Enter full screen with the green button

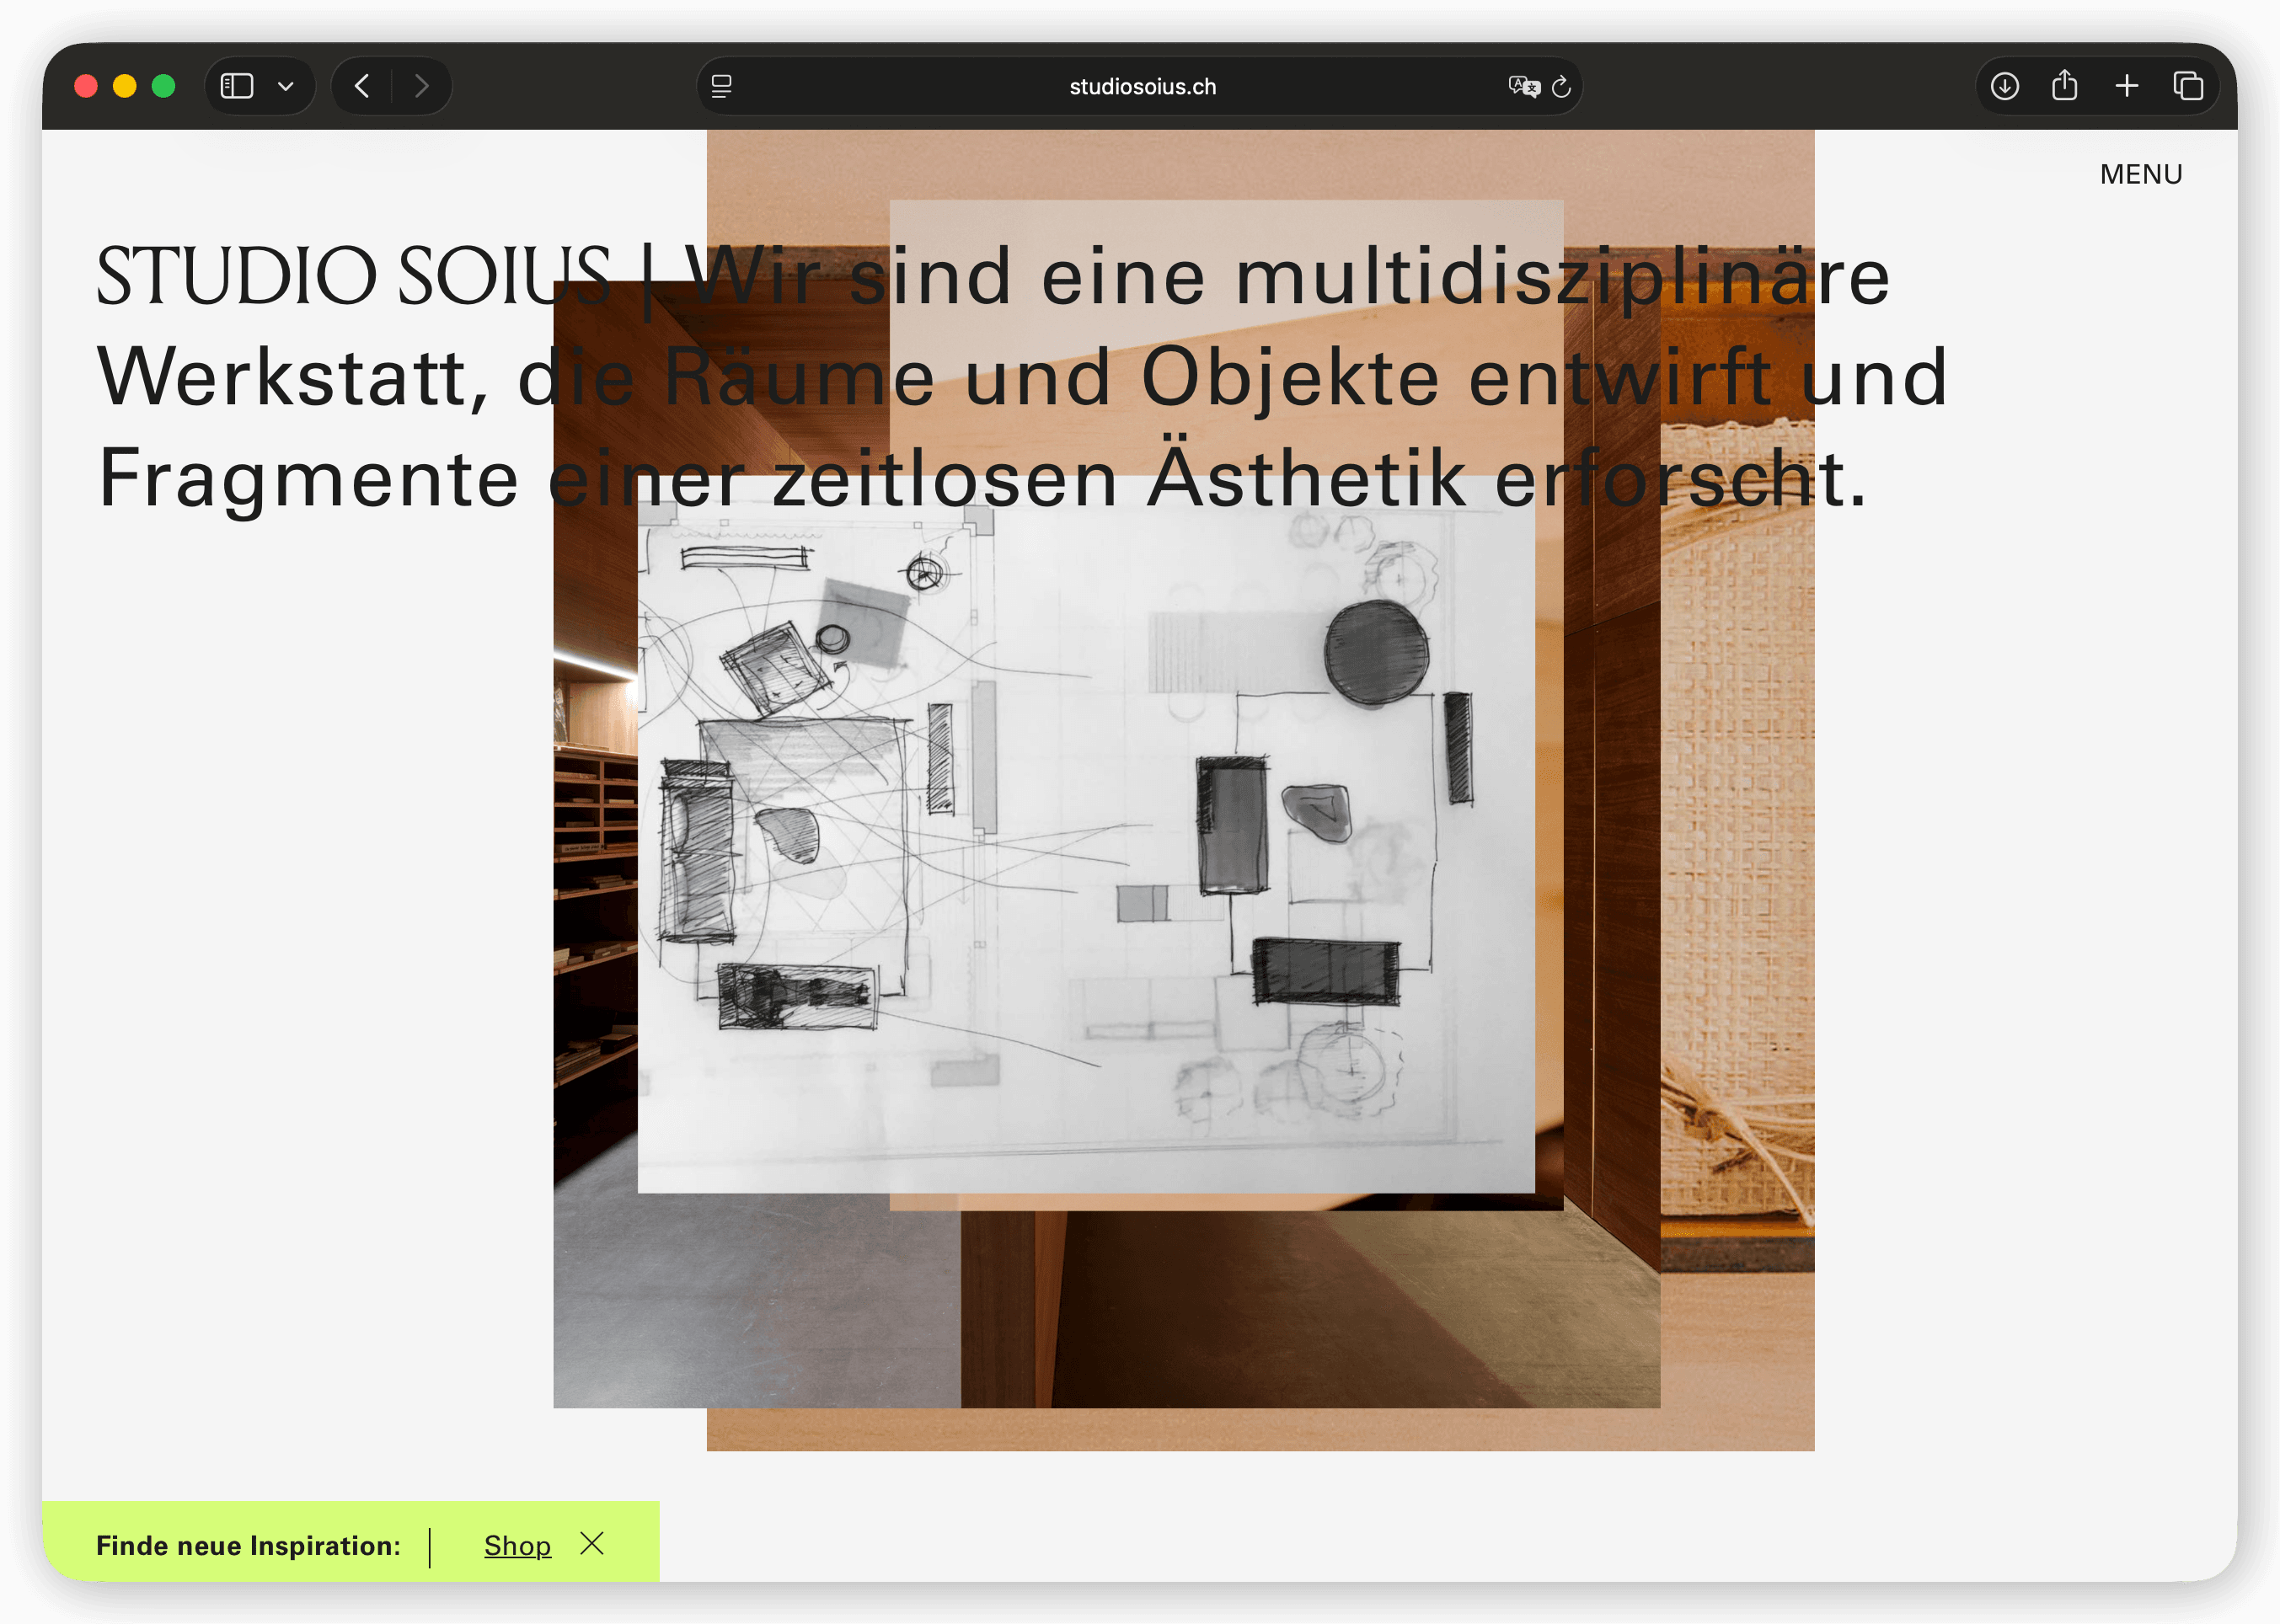[x=163, y=86]
